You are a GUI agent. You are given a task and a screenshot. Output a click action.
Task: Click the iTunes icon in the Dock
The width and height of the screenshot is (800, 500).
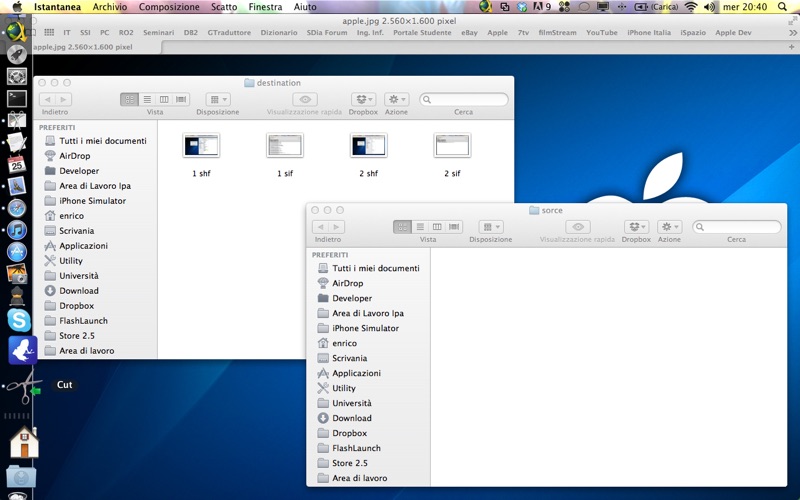17,230
